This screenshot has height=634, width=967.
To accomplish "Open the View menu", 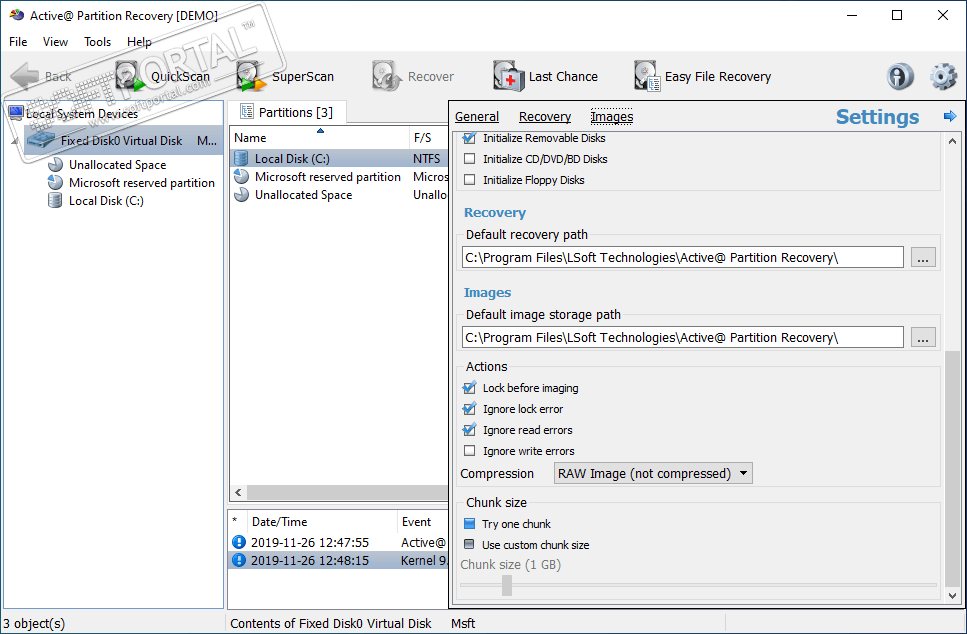I will 55,41.
